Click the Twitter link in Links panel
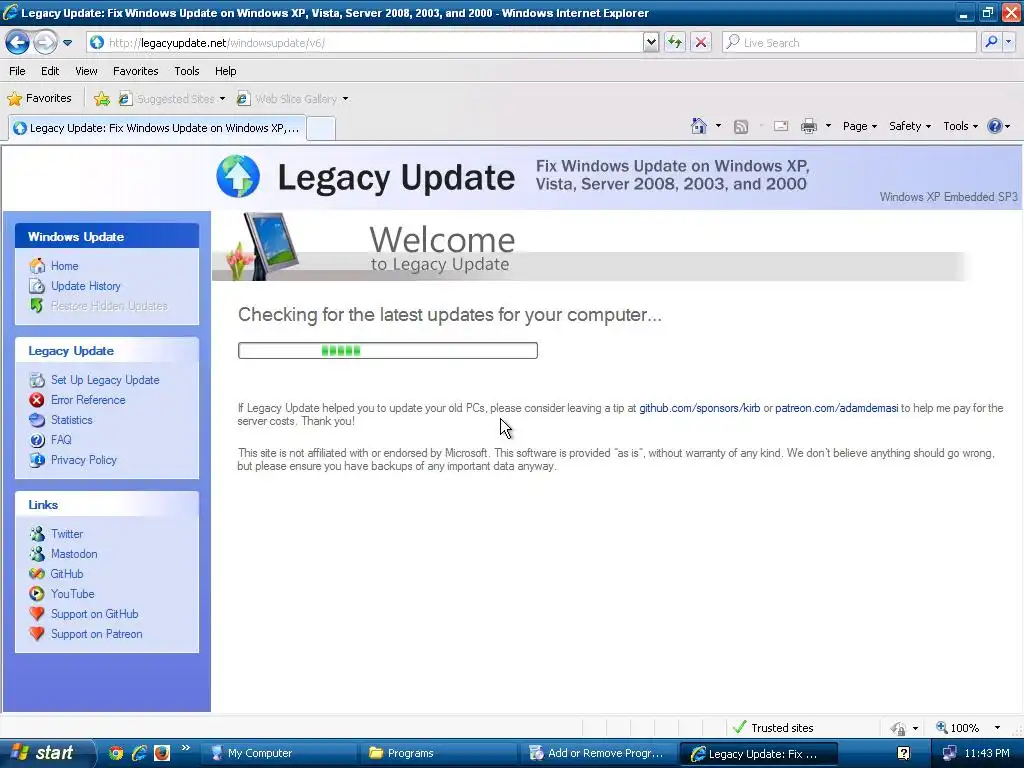 click(x=67, y=534)
